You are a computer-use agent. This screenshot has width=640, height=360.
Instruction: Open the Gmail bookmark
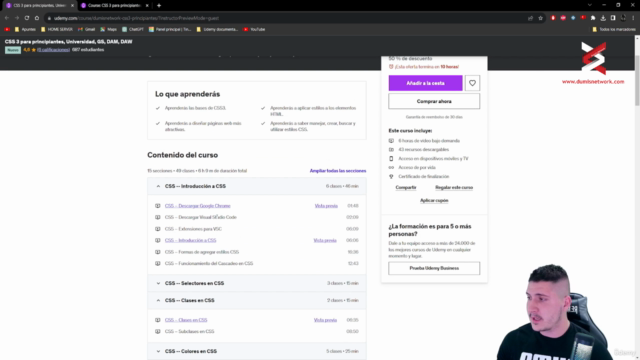(x=87, y=29)
